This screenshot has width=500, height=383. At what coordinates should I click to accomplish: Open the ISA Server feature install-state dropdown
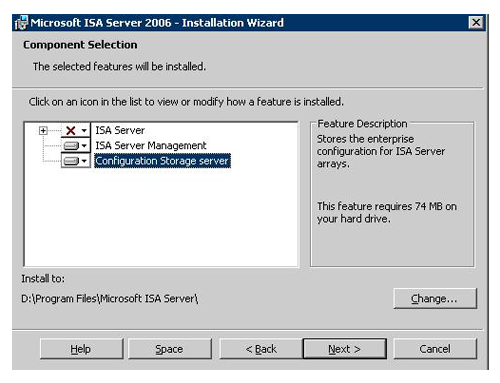(76, 130)
